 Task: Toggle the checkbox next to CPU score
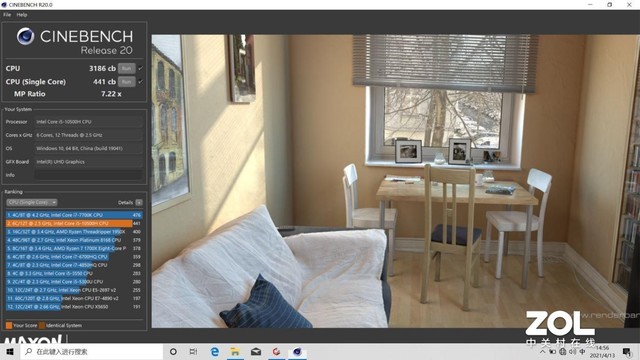(x=141, y=68)
